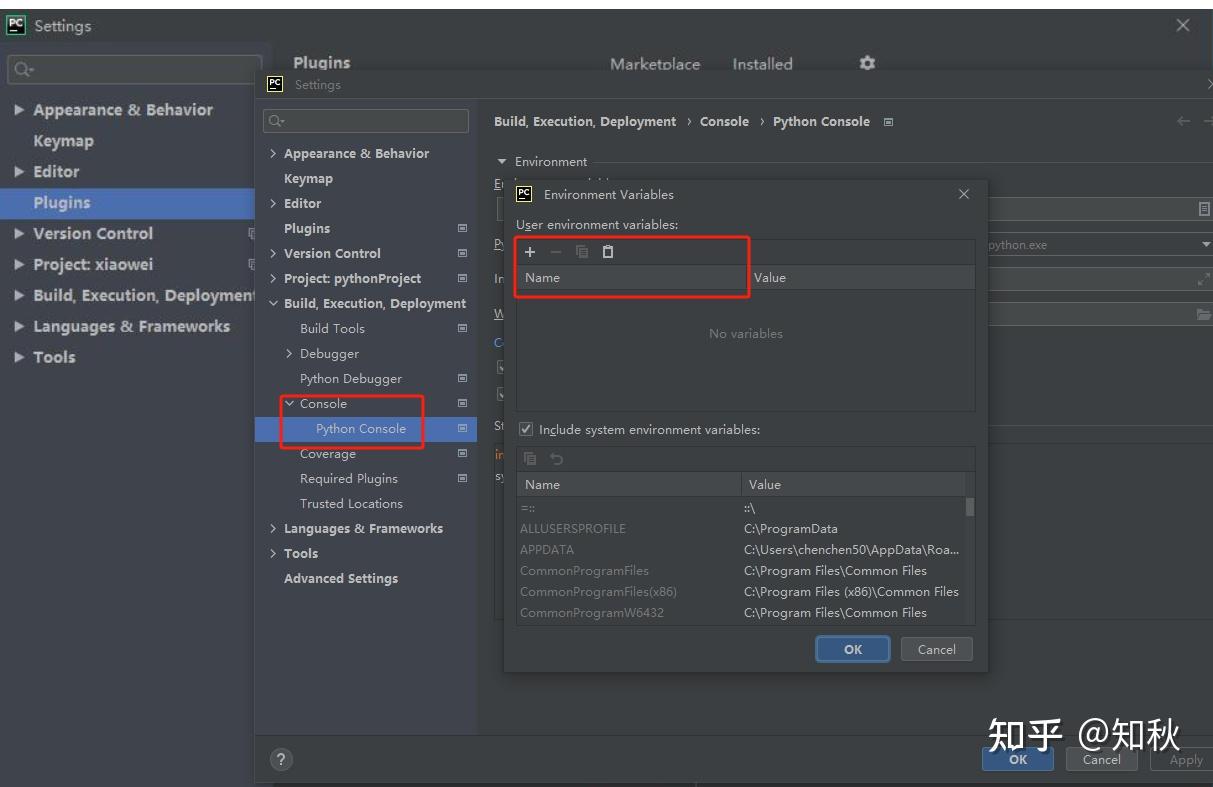Open the Python interpreter dropdown arrow
Viewport: 1213px width, 787px height.
click(1205, 245)
